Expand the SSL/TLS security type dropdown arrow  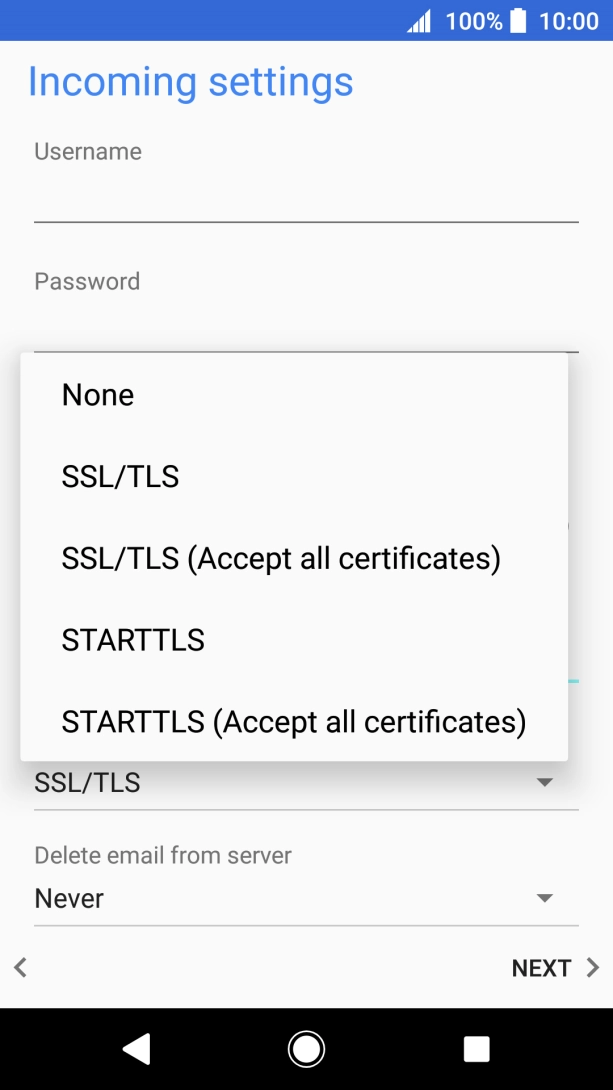click(545, 782)
